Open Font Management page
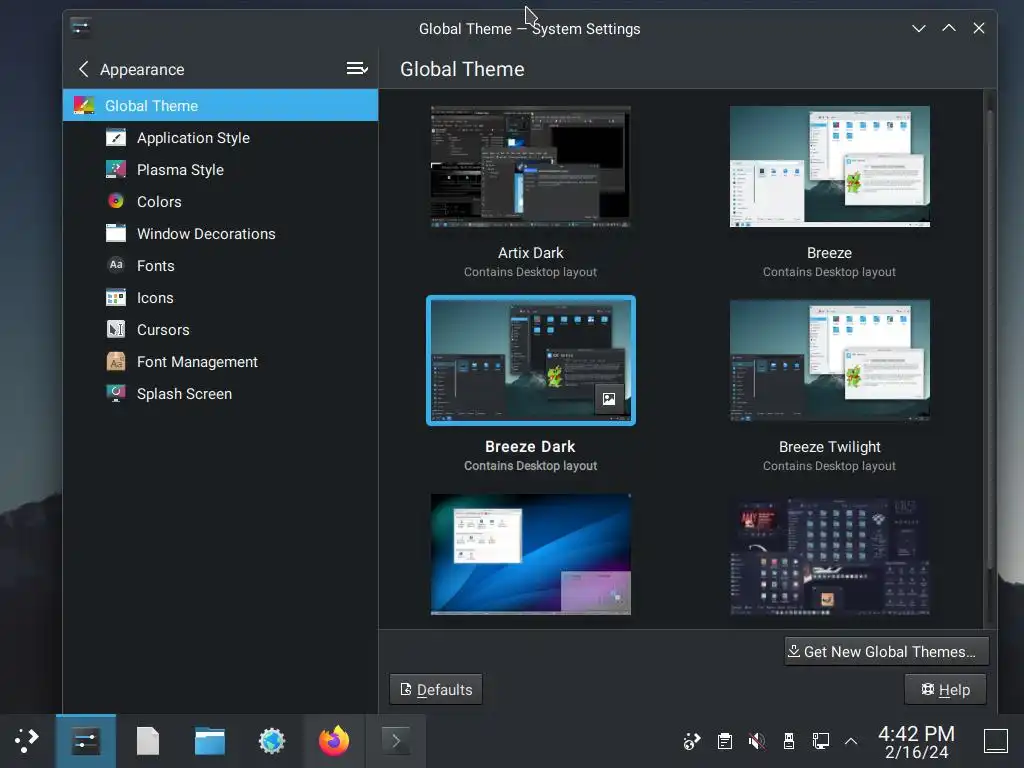Viewport: 1024px width, 768px height. pyautogui.click(x=220, y=362)
